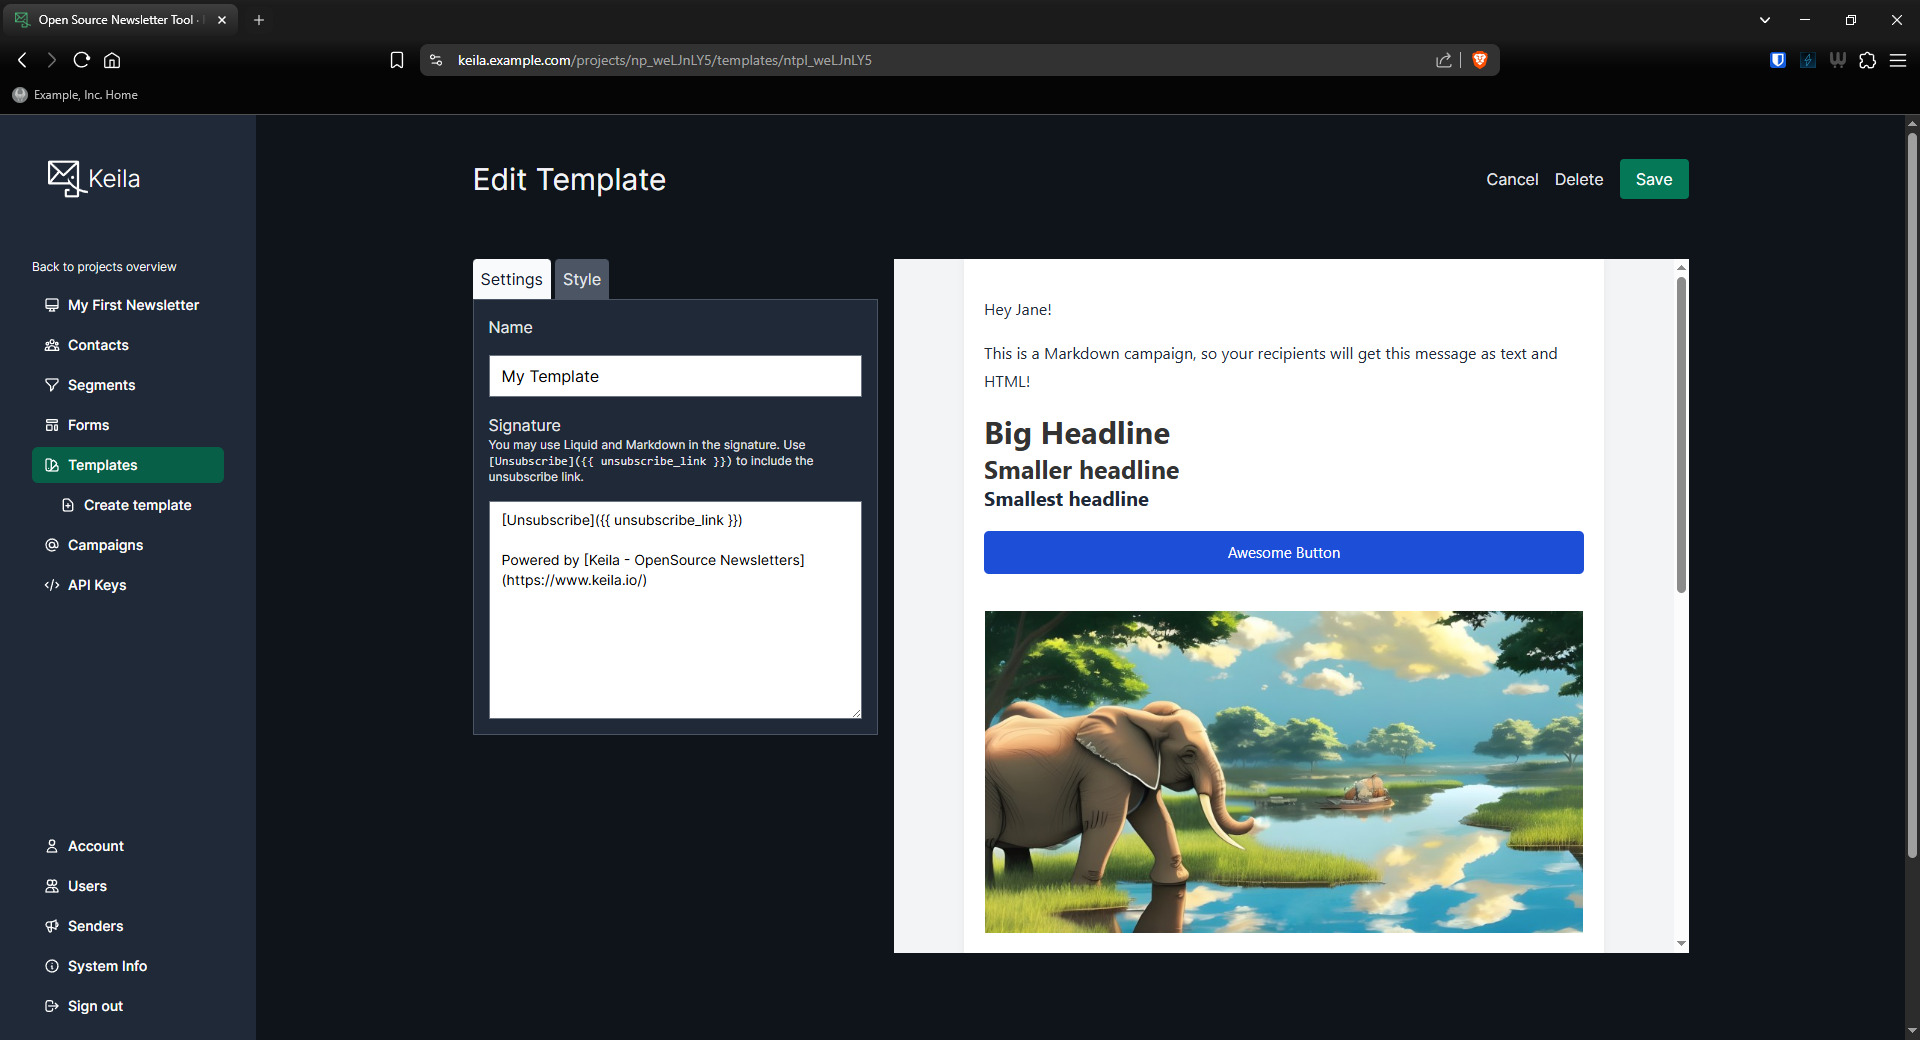1920x1040 pixels.
Task: Bookmark this page with bookmark icon
Action: tap(397, 60)
